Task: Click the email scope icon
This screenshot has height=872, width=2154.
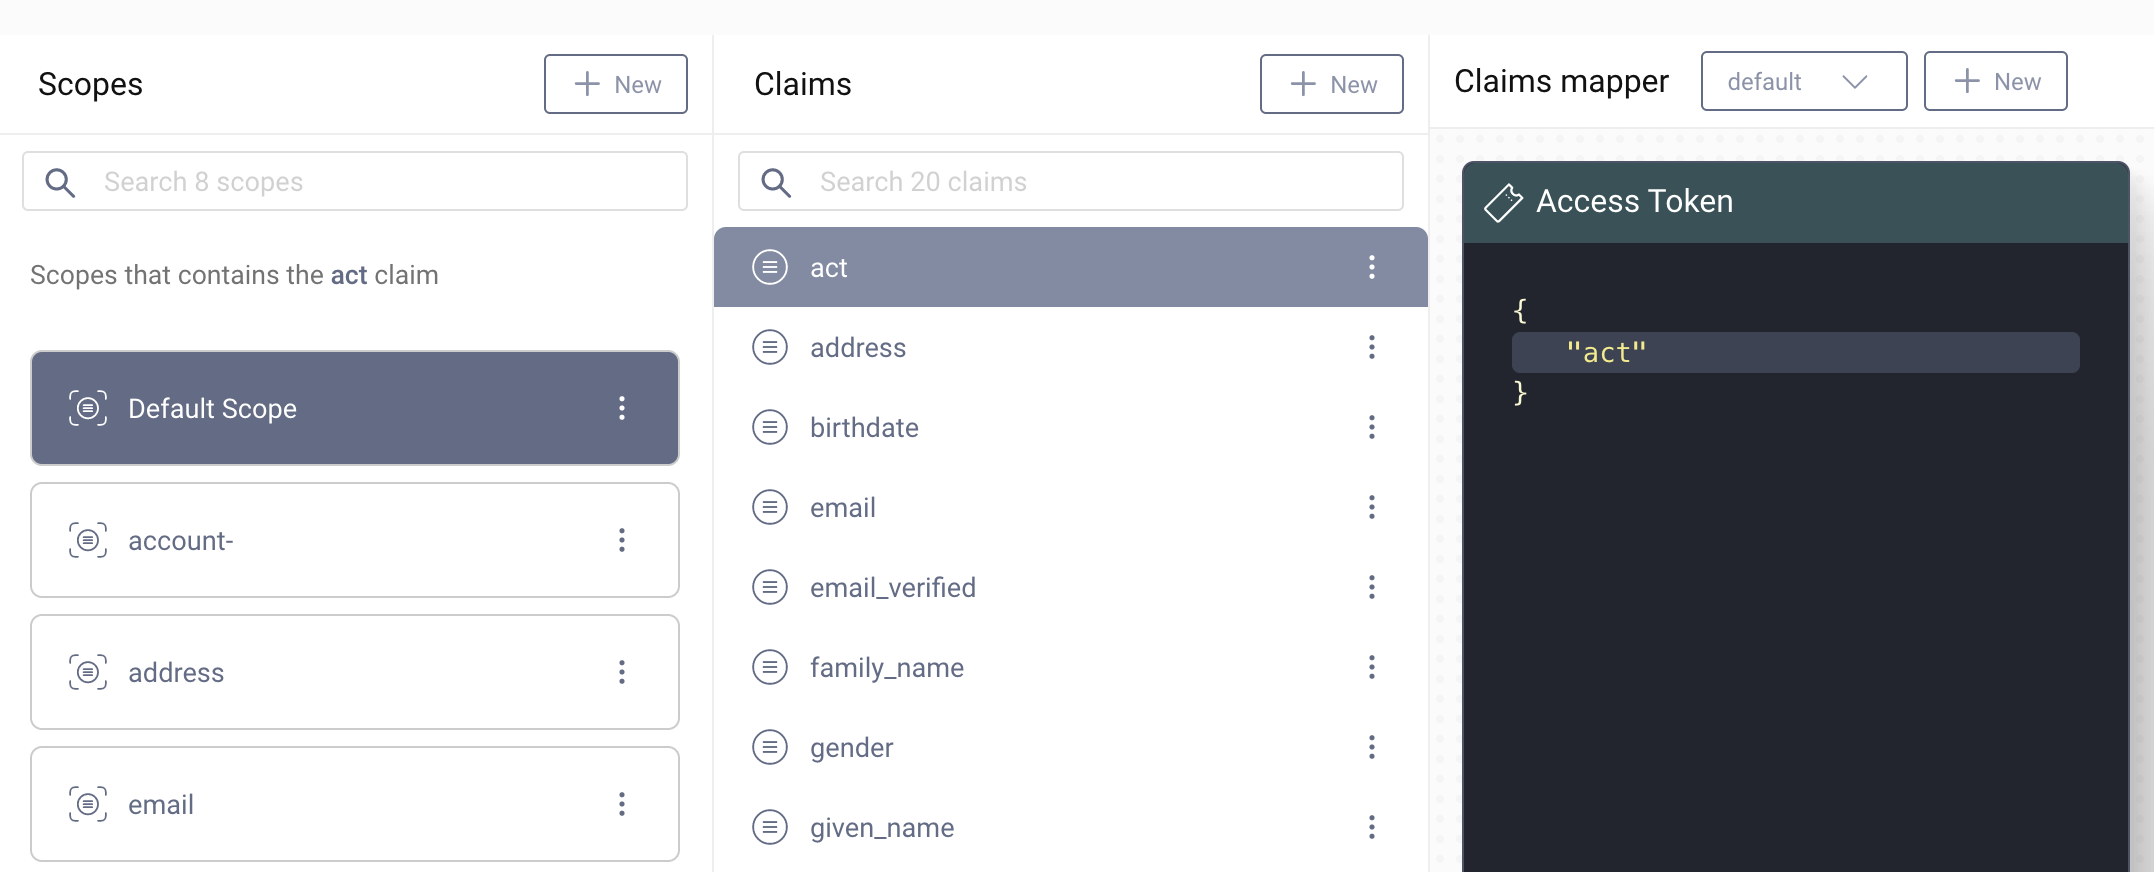Action: [88, 804]
